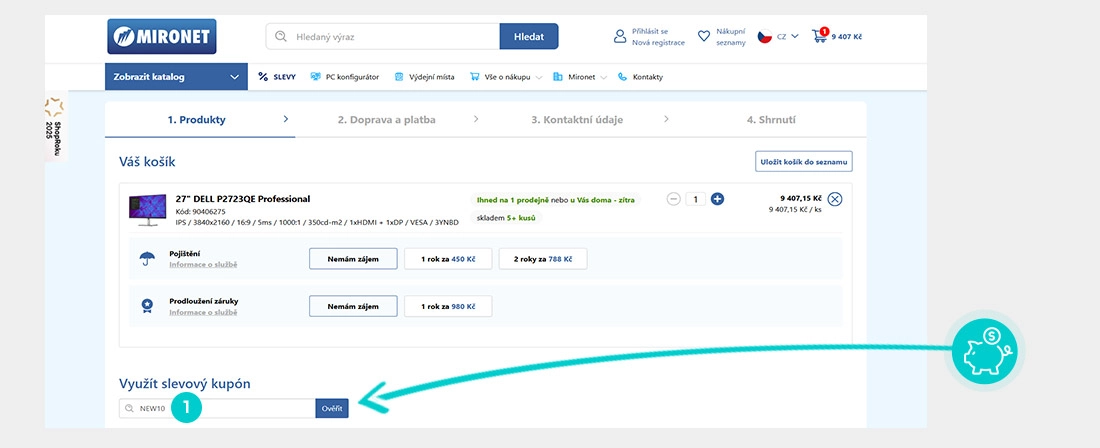Click the Mironet logo

pos(161,37)
